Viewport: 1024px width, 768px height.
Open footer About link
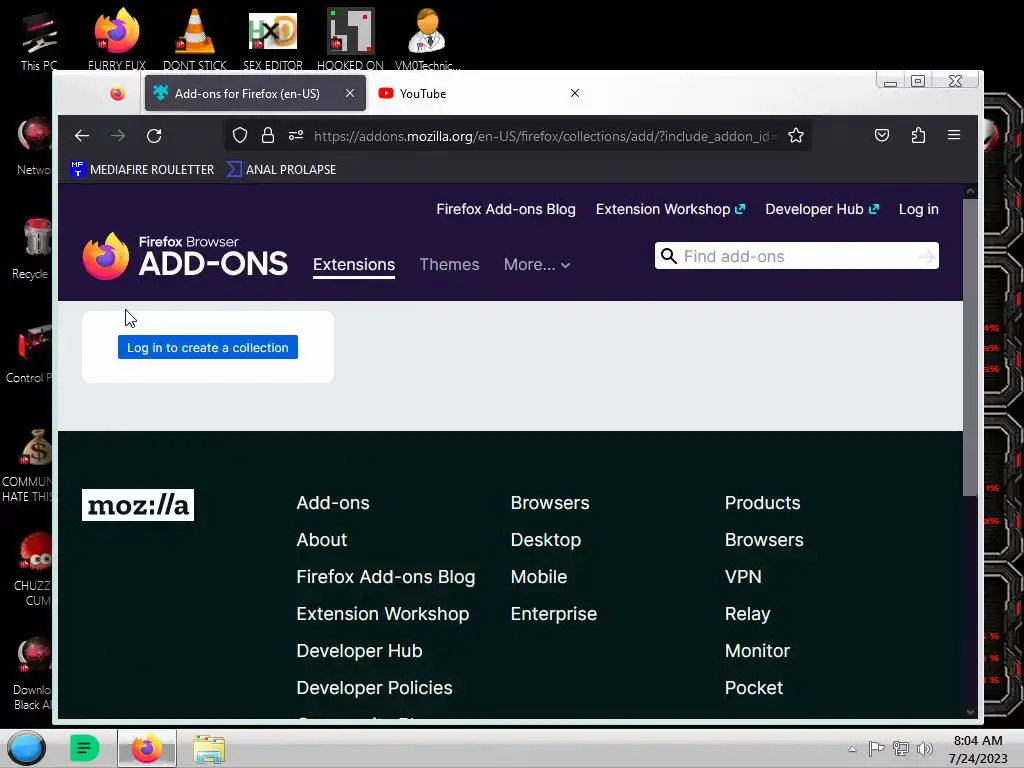(321, 540)
